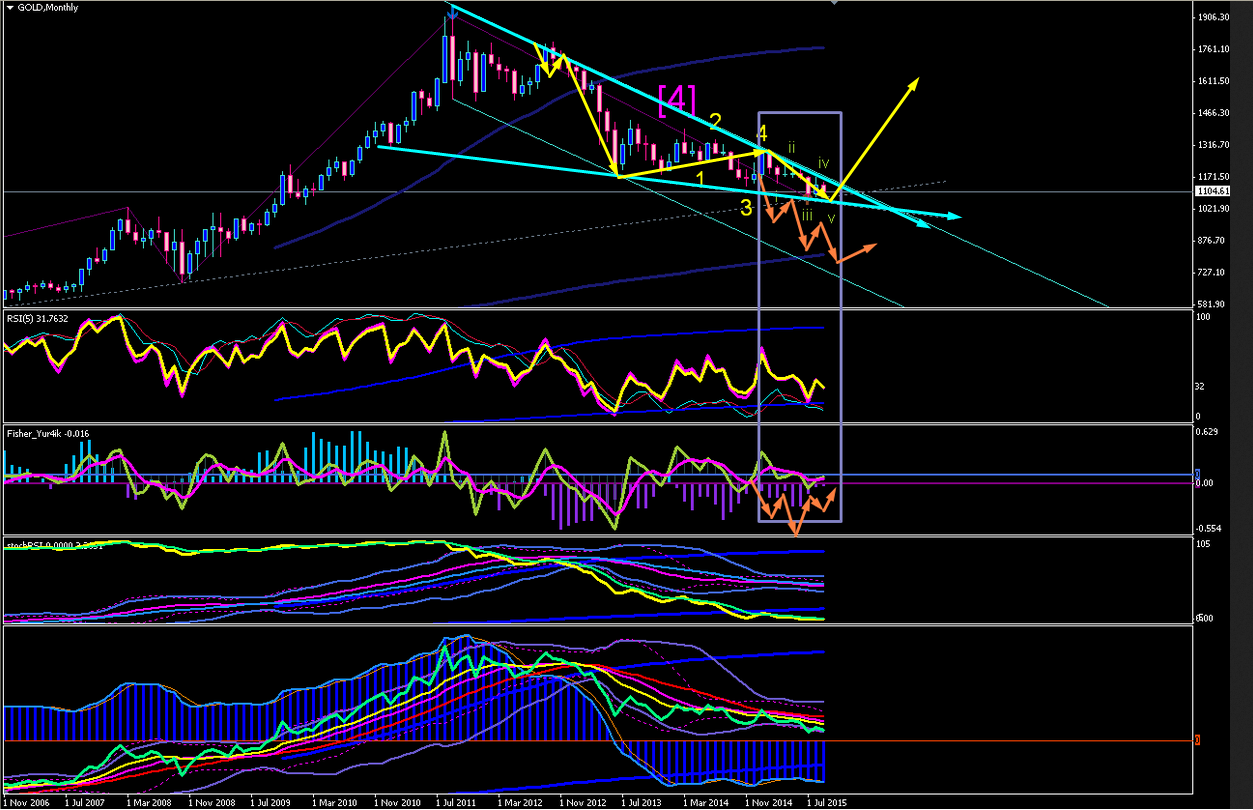Image resolution: width=1253 pixels, height=810 pixels.
Task: Click the 1 Jul 2007 date label
Action: (x=87, y=802)
